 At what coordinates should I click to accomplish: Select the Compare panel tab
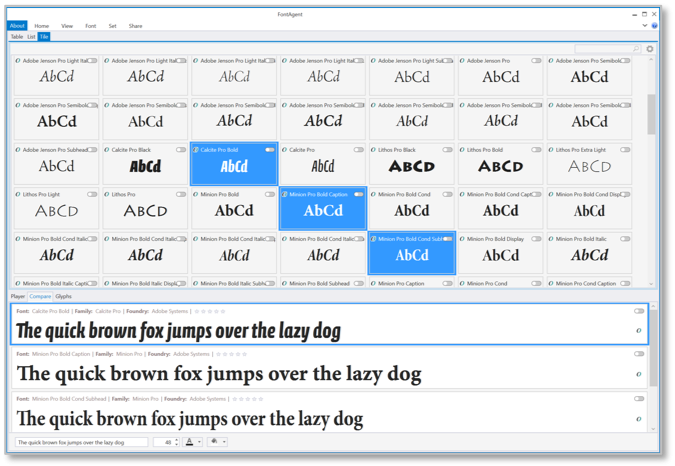coord(40,296)
